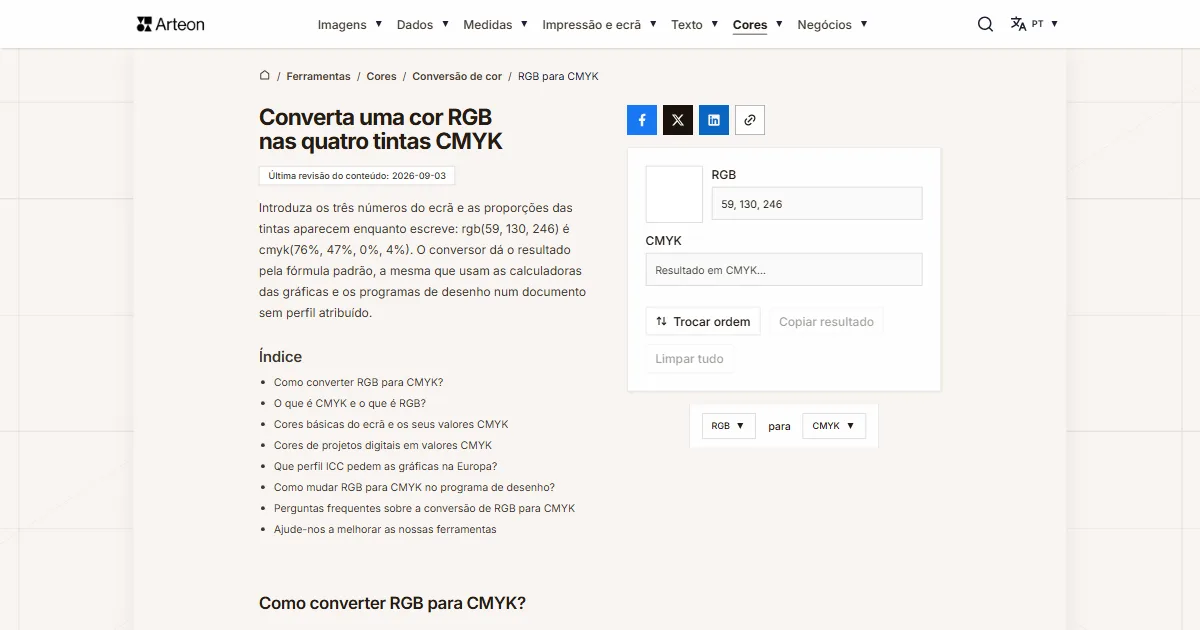Screen dimensions: 1200x630
Task: Open Ferramentas breadcrumb link
Action: [318, 76]
